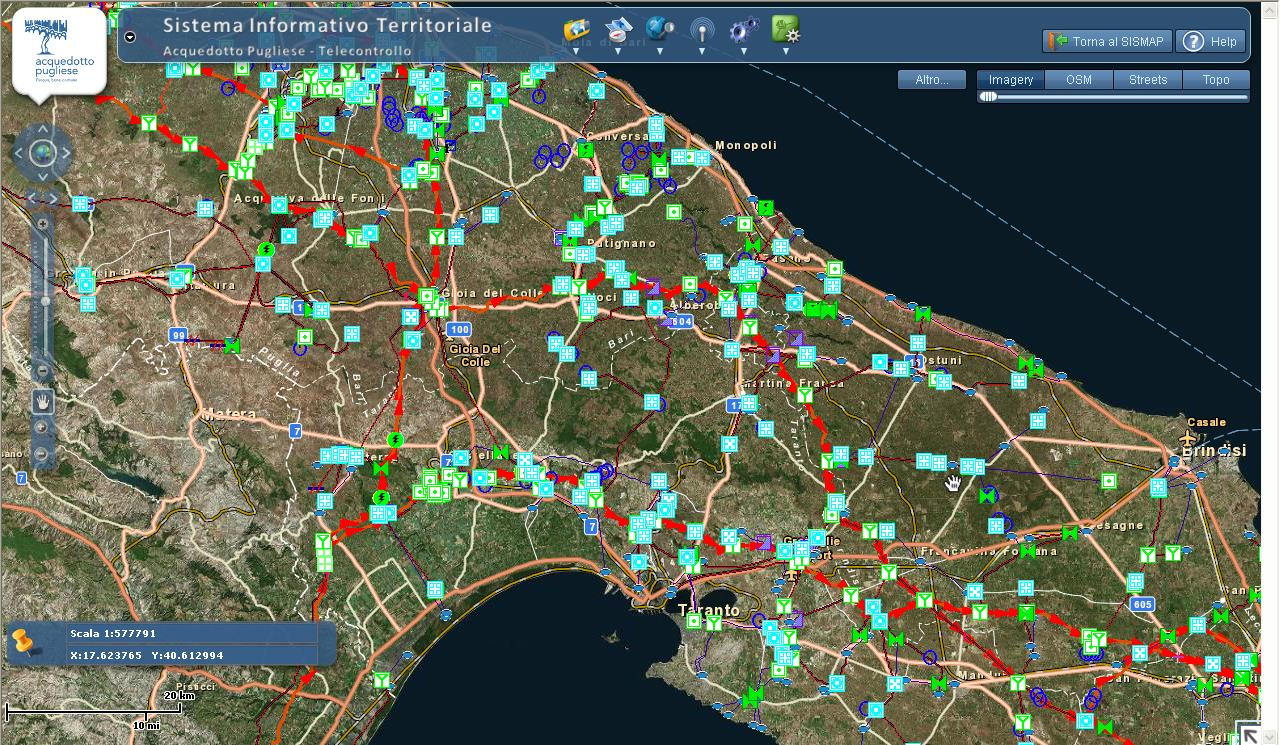Click the Taranto map label
This screenshot has width=1280, height=745.
tap(709, 610)
